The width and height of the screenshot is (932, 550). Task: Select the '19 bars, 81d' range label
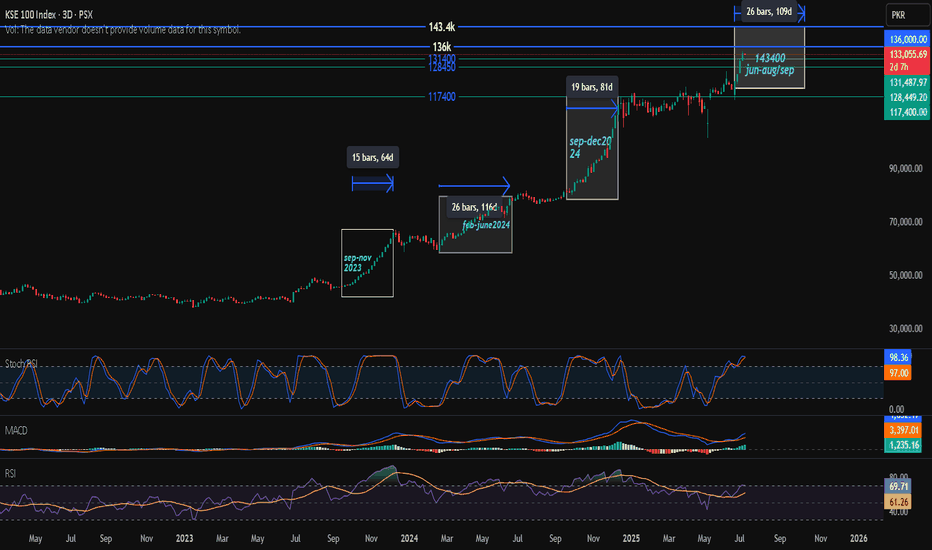[591, 87]
